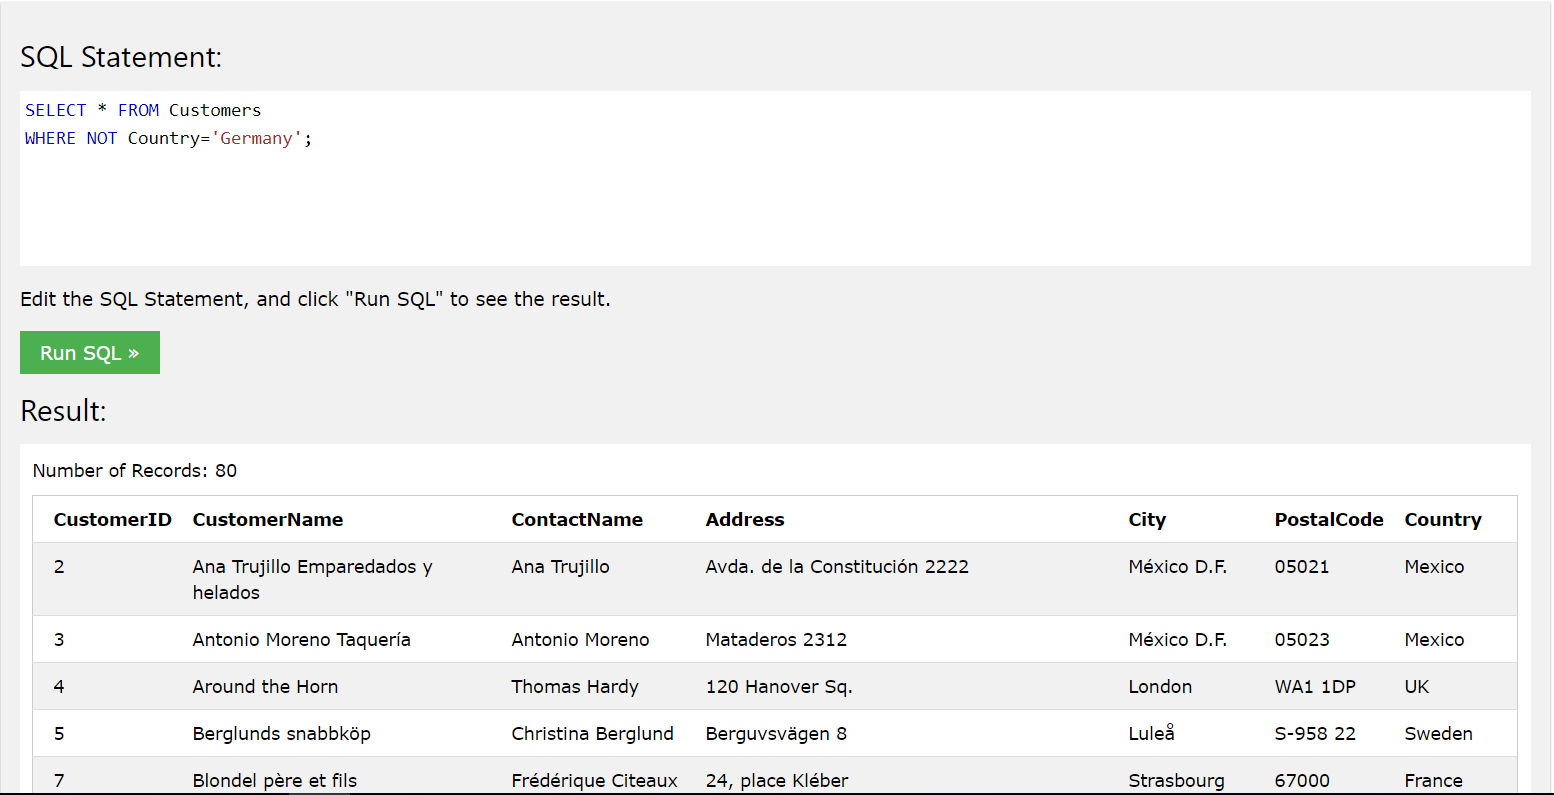
Task: Click the Country column header
Action: tap(1443, 519)
